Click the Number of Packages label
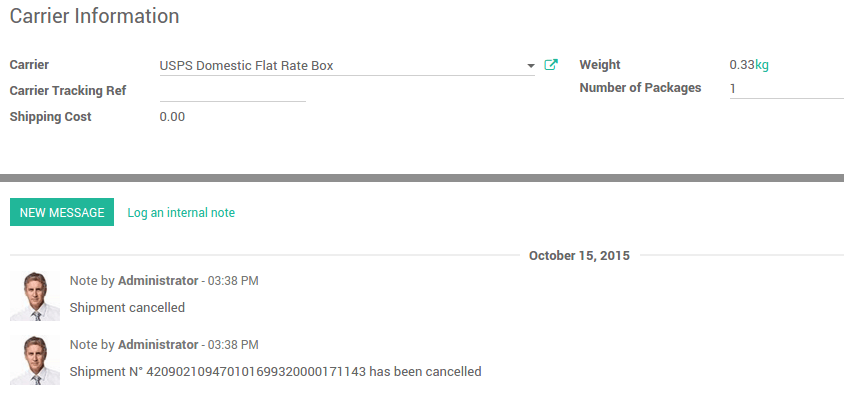Image resolution: width=844 pixels, height=394 pixels. (641, 88)
